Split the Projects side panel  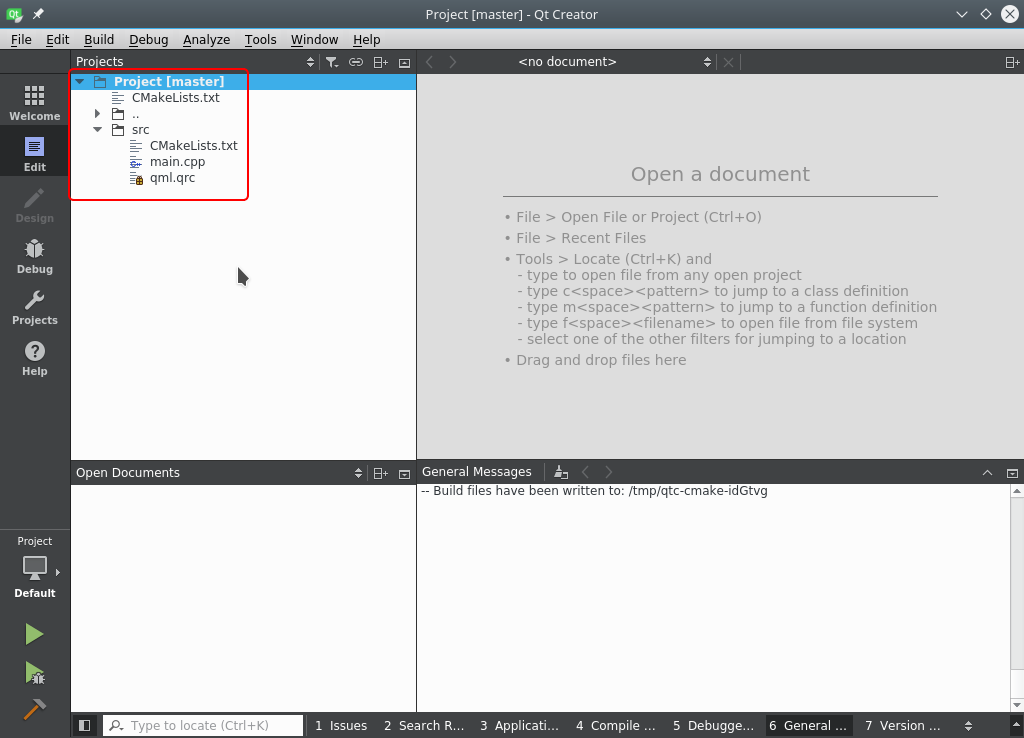tap(381, 62)
